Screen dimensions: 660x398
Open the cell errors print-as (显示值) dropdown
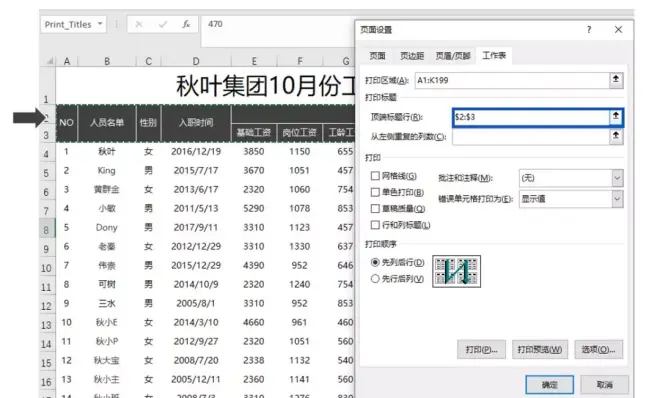pyautogui.click(x=617, y=199)
